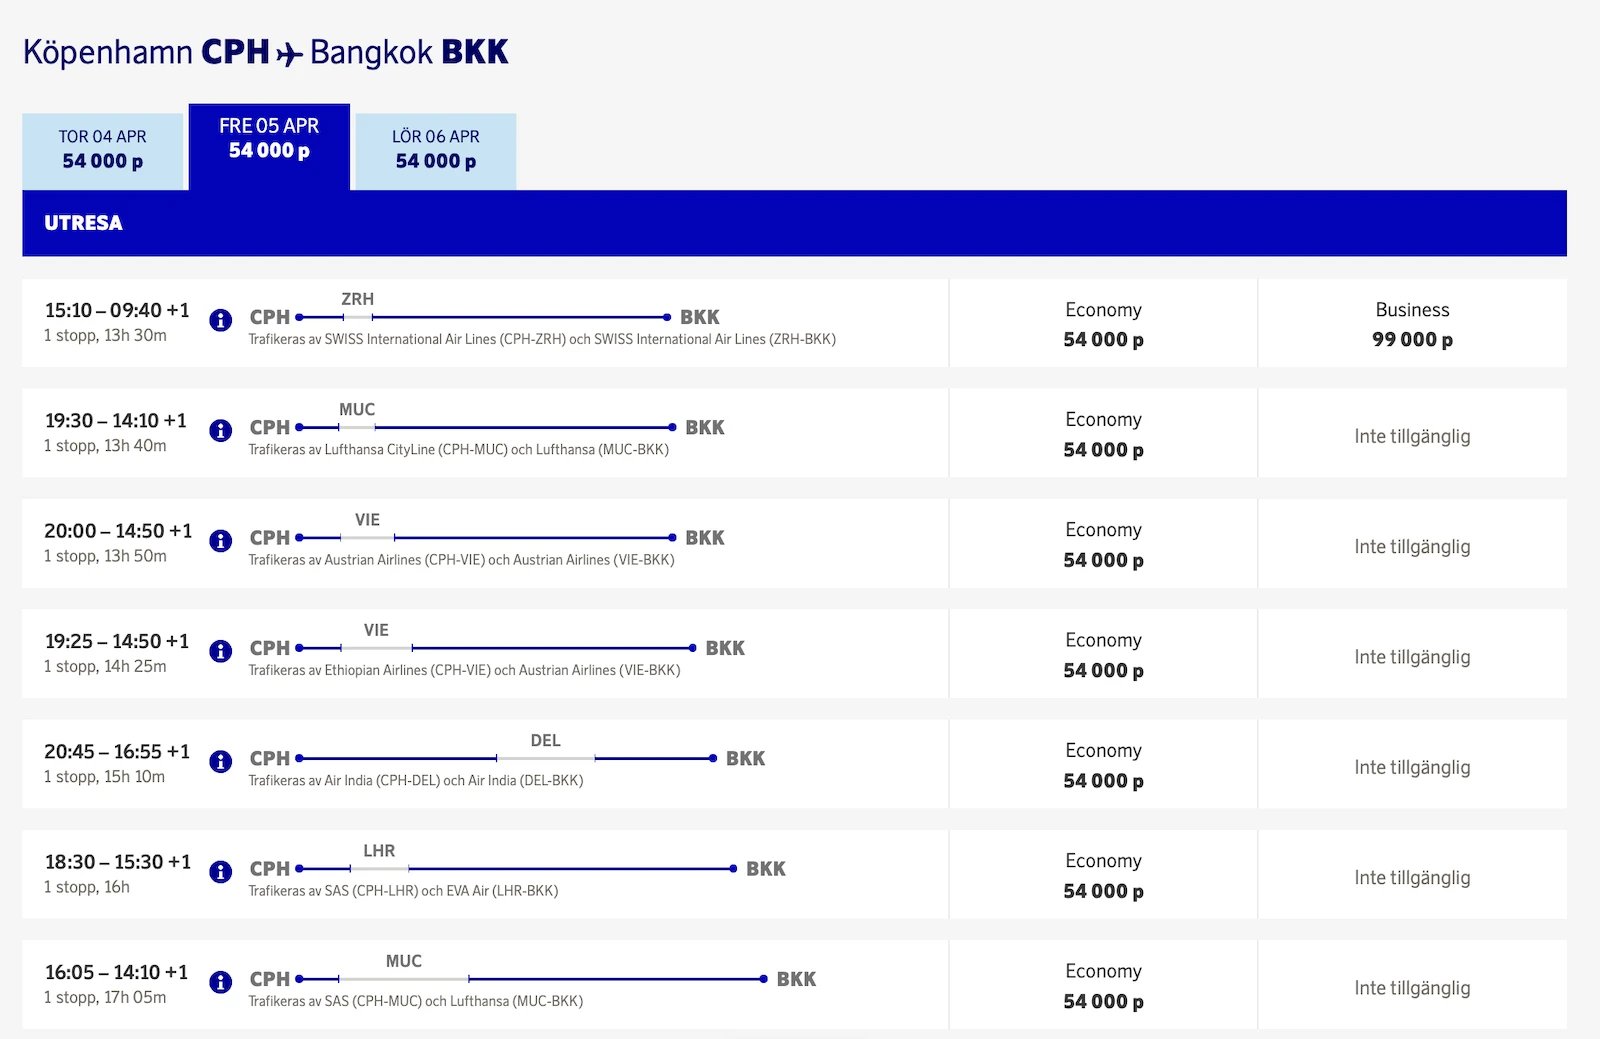Click 1 stopp, 13h 30m duration text
Image resolution: width=1600 pixels, height=1039 pixels.
tap(105, 335)
